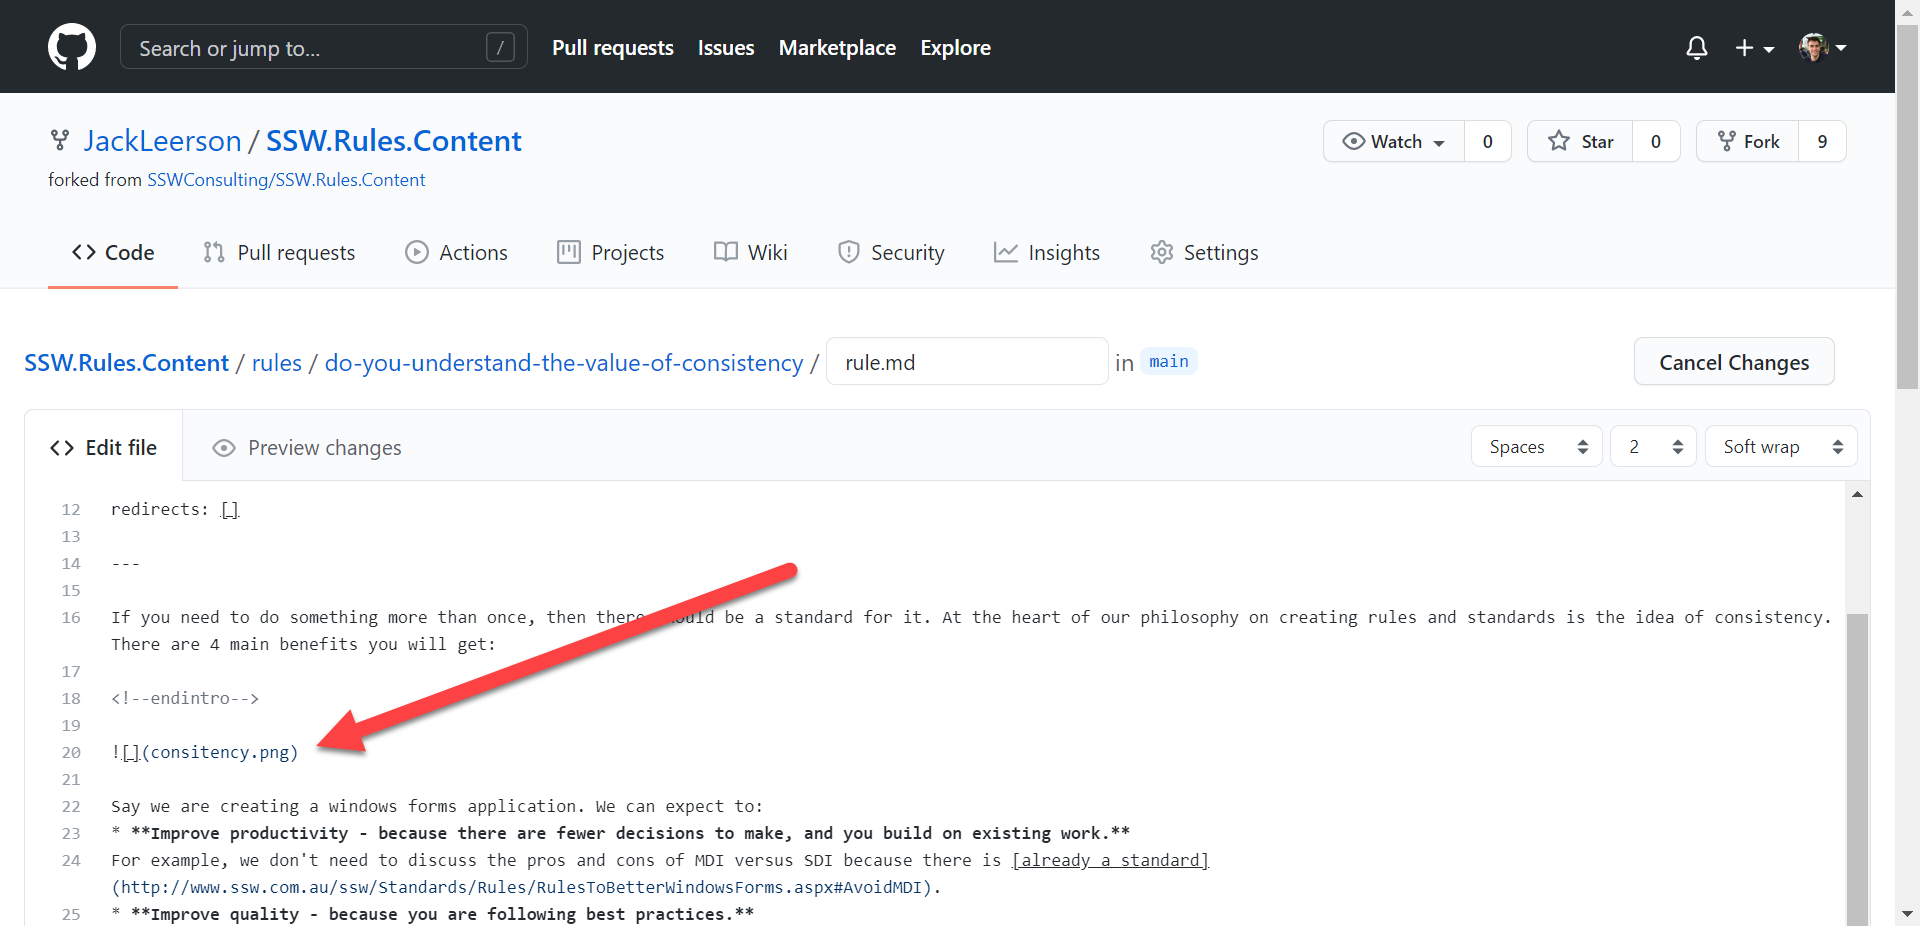Click the "already a standard" link text
1920x926 pixels.
(x=1110, y=860)
